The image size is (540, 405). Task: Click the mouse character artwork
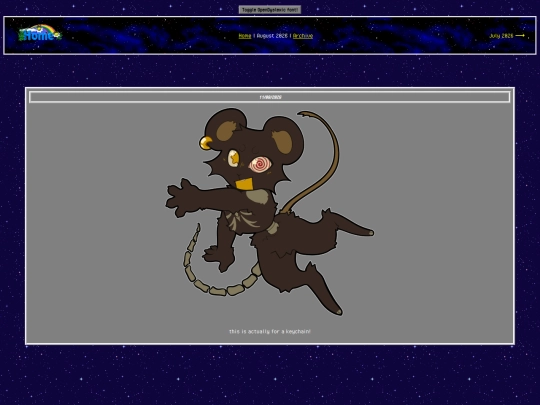tap(270, 212)
